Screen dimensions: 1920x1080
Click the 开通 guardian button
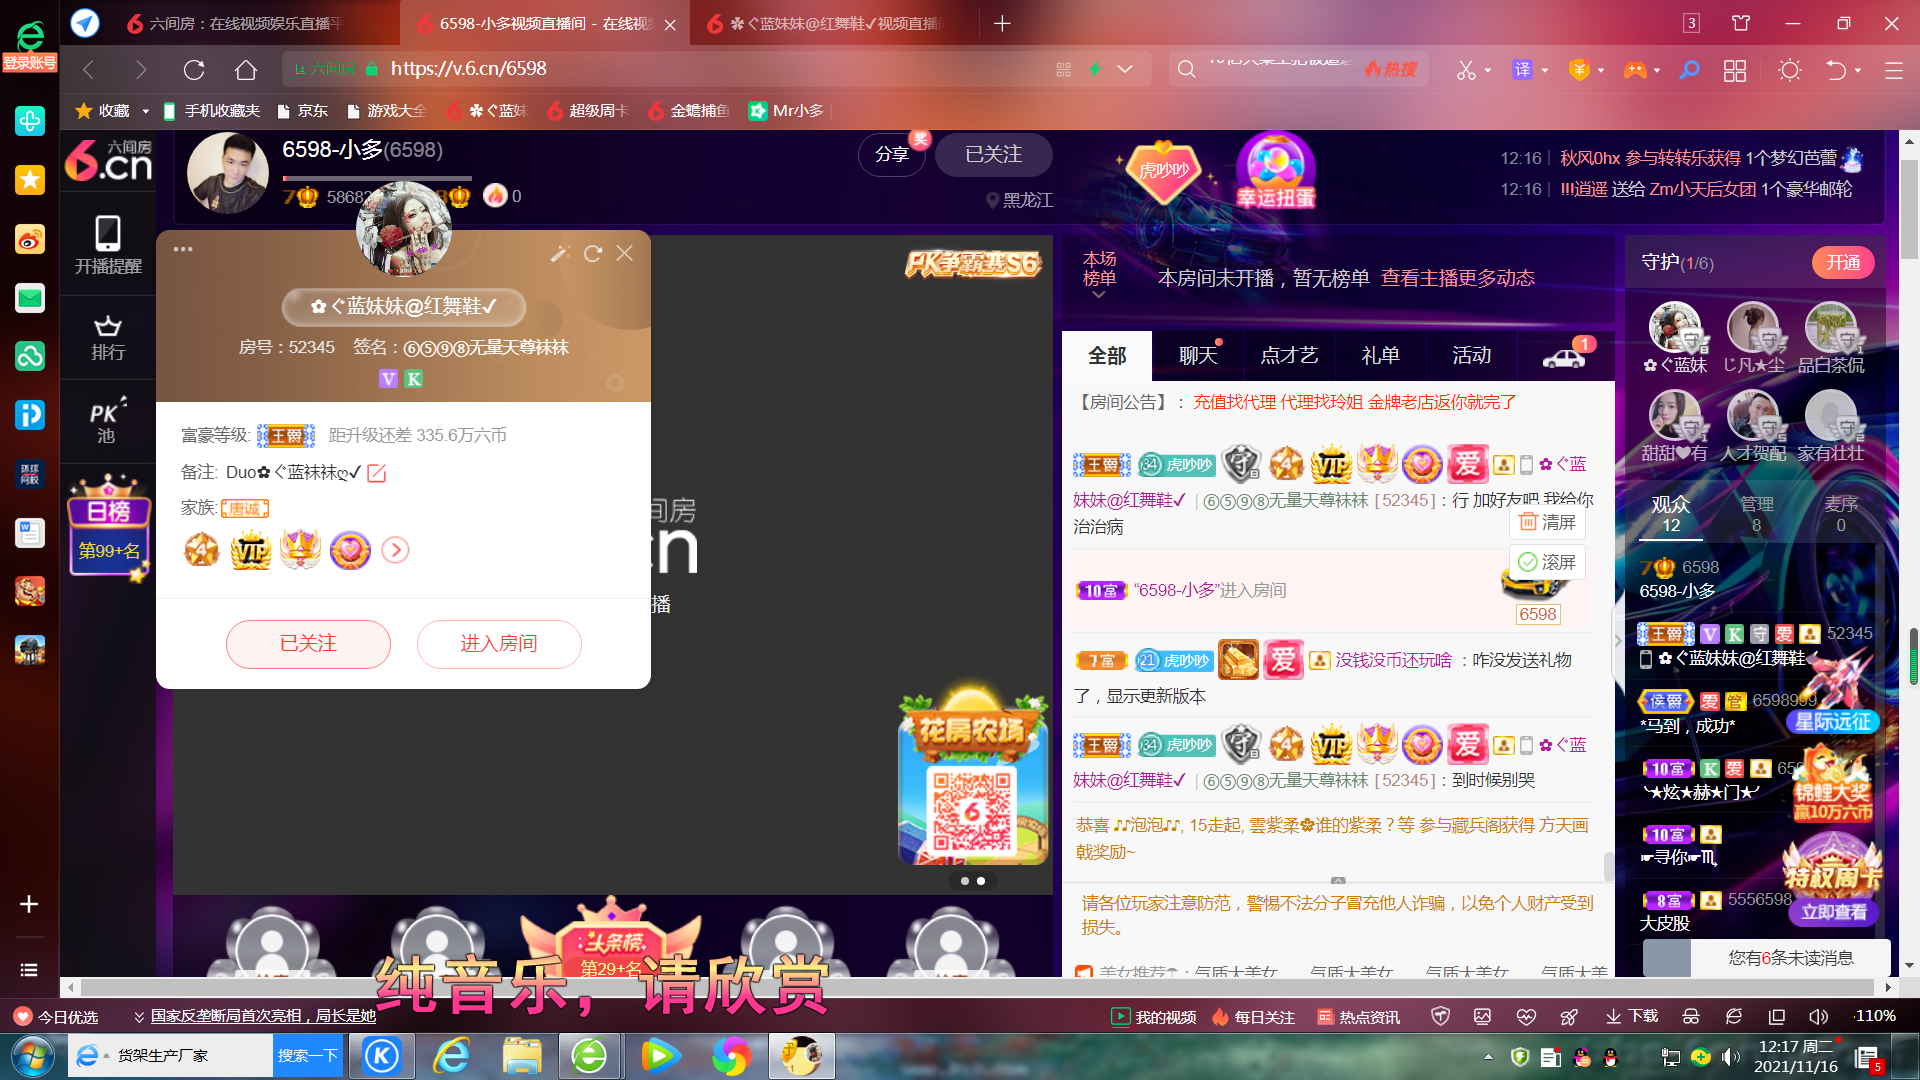(x=1842, y=263)
